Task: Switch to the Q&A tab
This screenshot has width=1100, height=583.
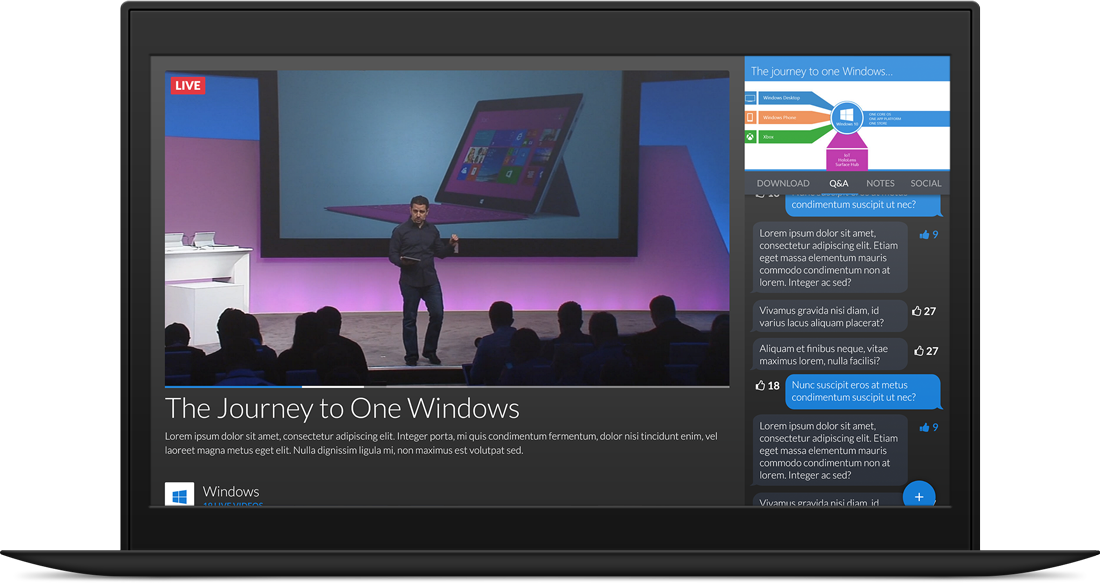Action: pos(838,183)
